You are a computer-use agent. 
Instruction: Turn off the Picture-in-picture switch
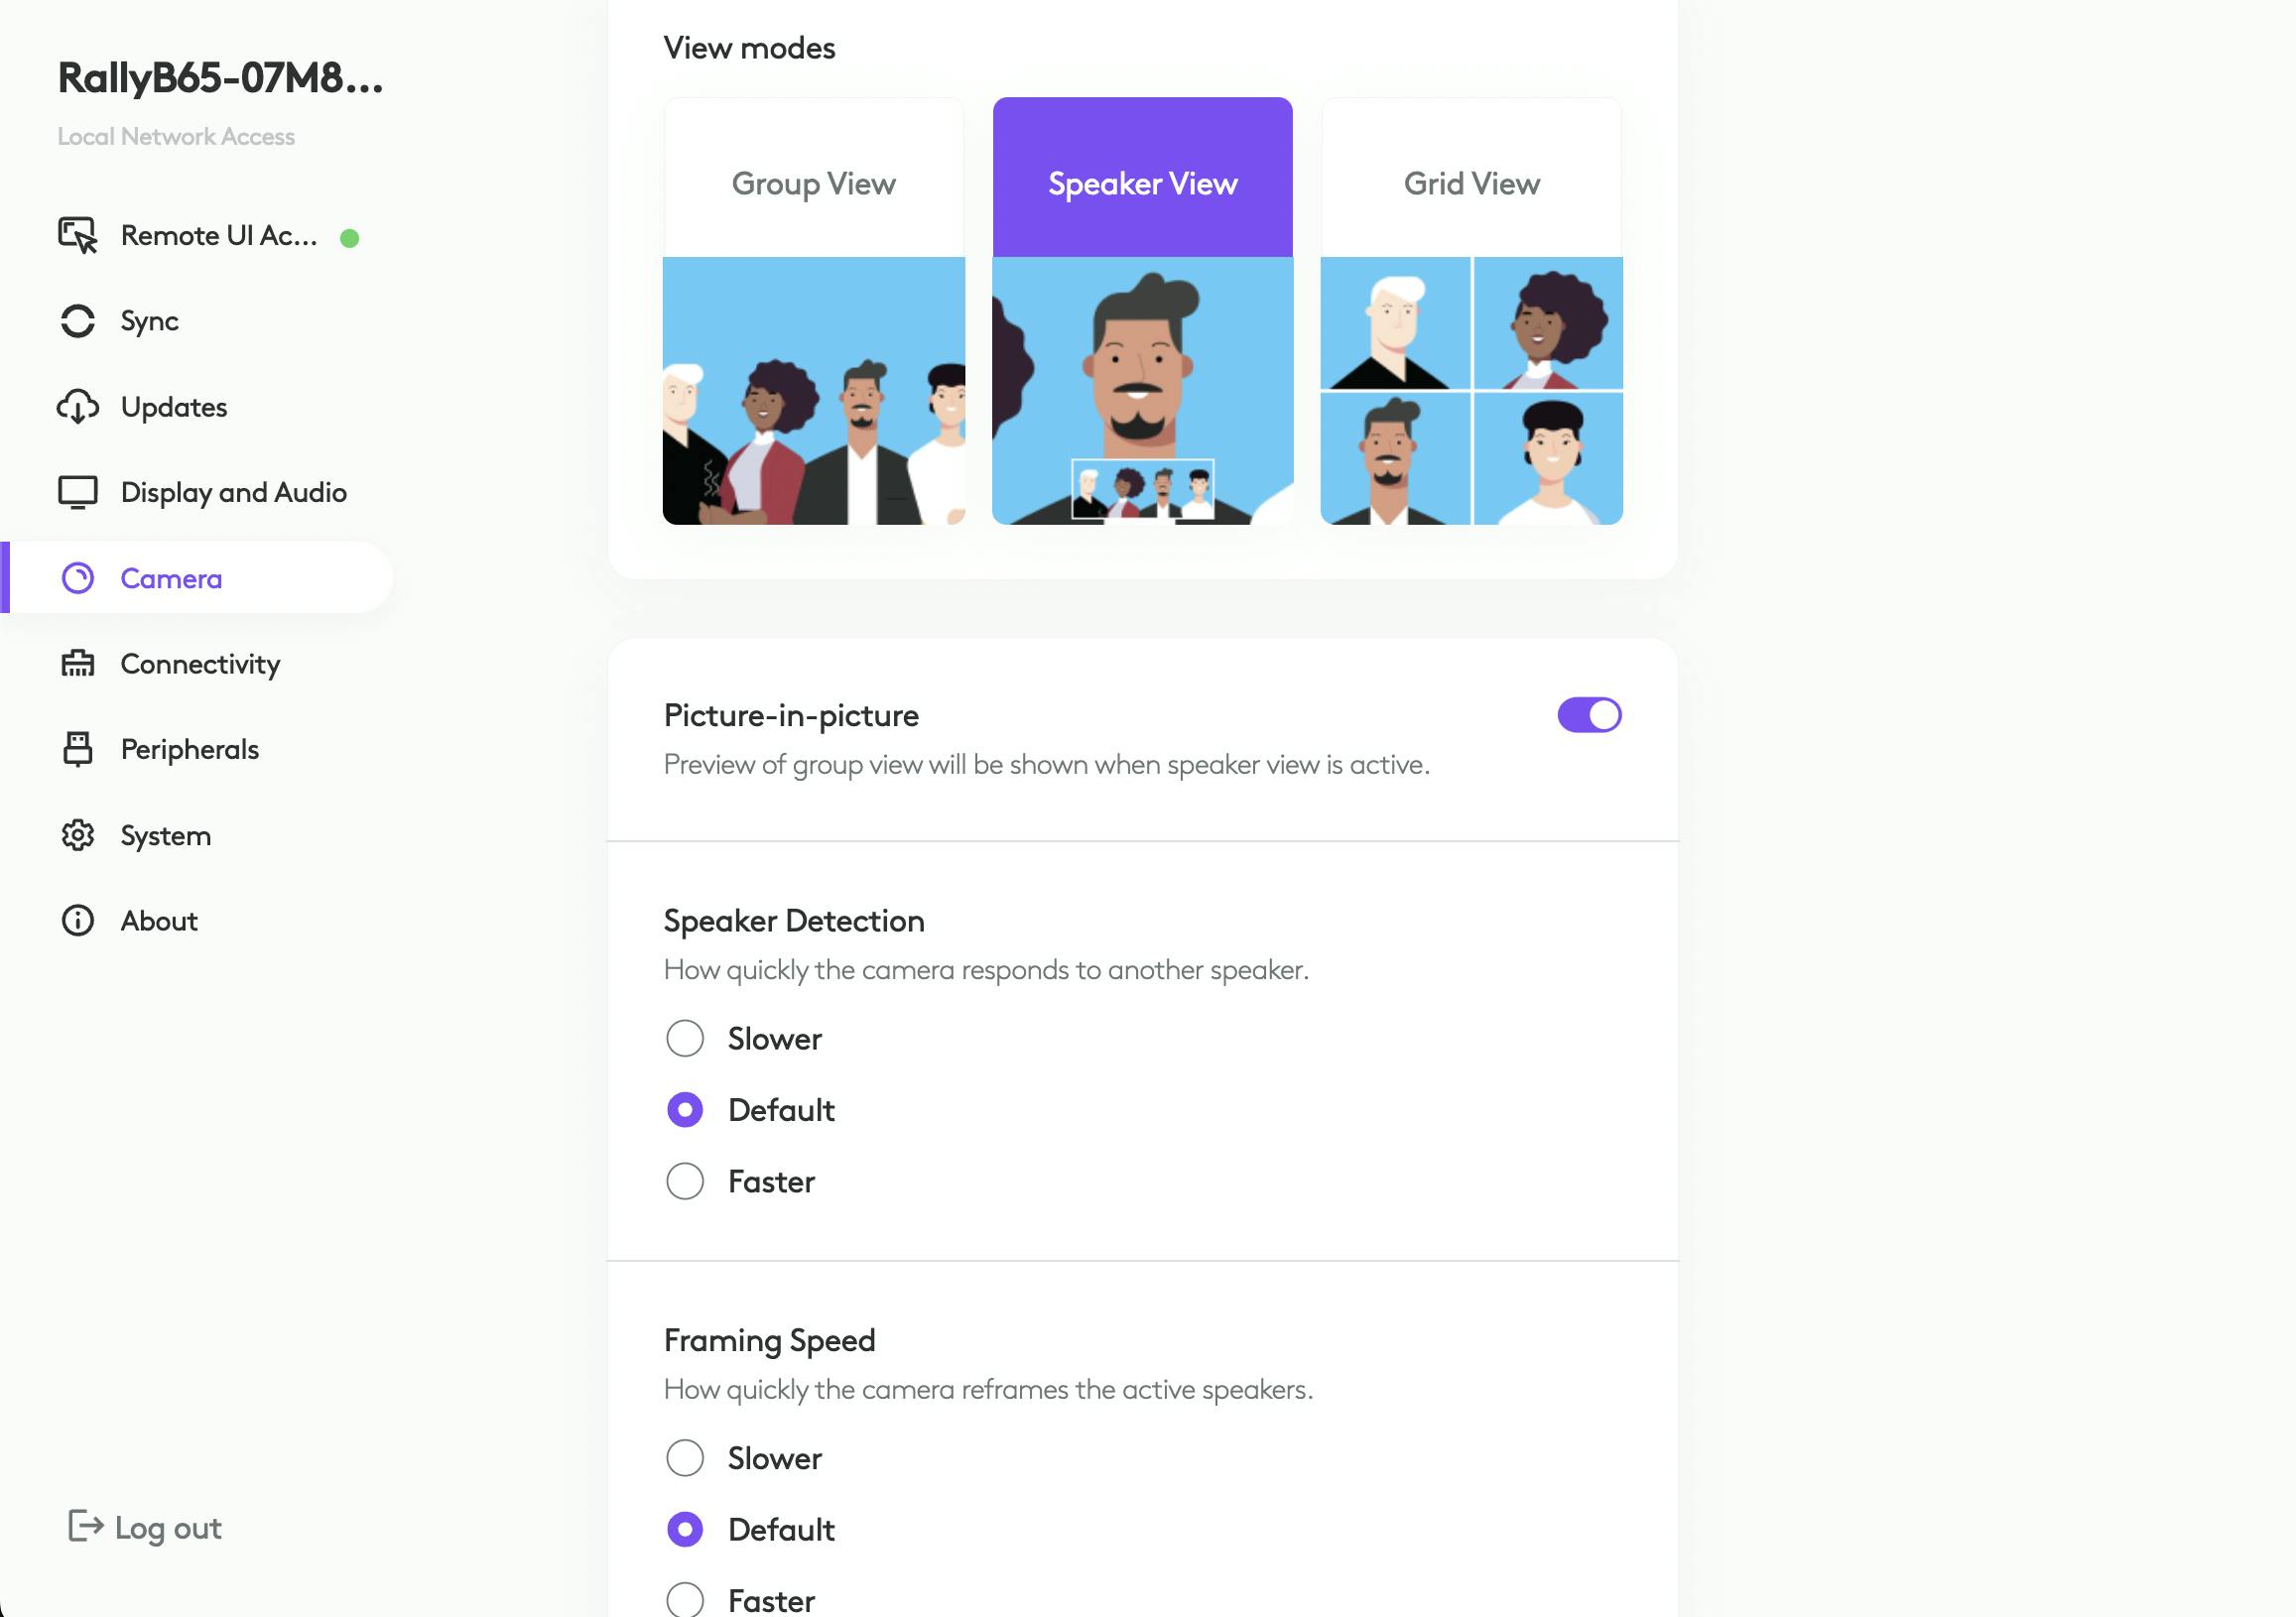pos(1589,715)
